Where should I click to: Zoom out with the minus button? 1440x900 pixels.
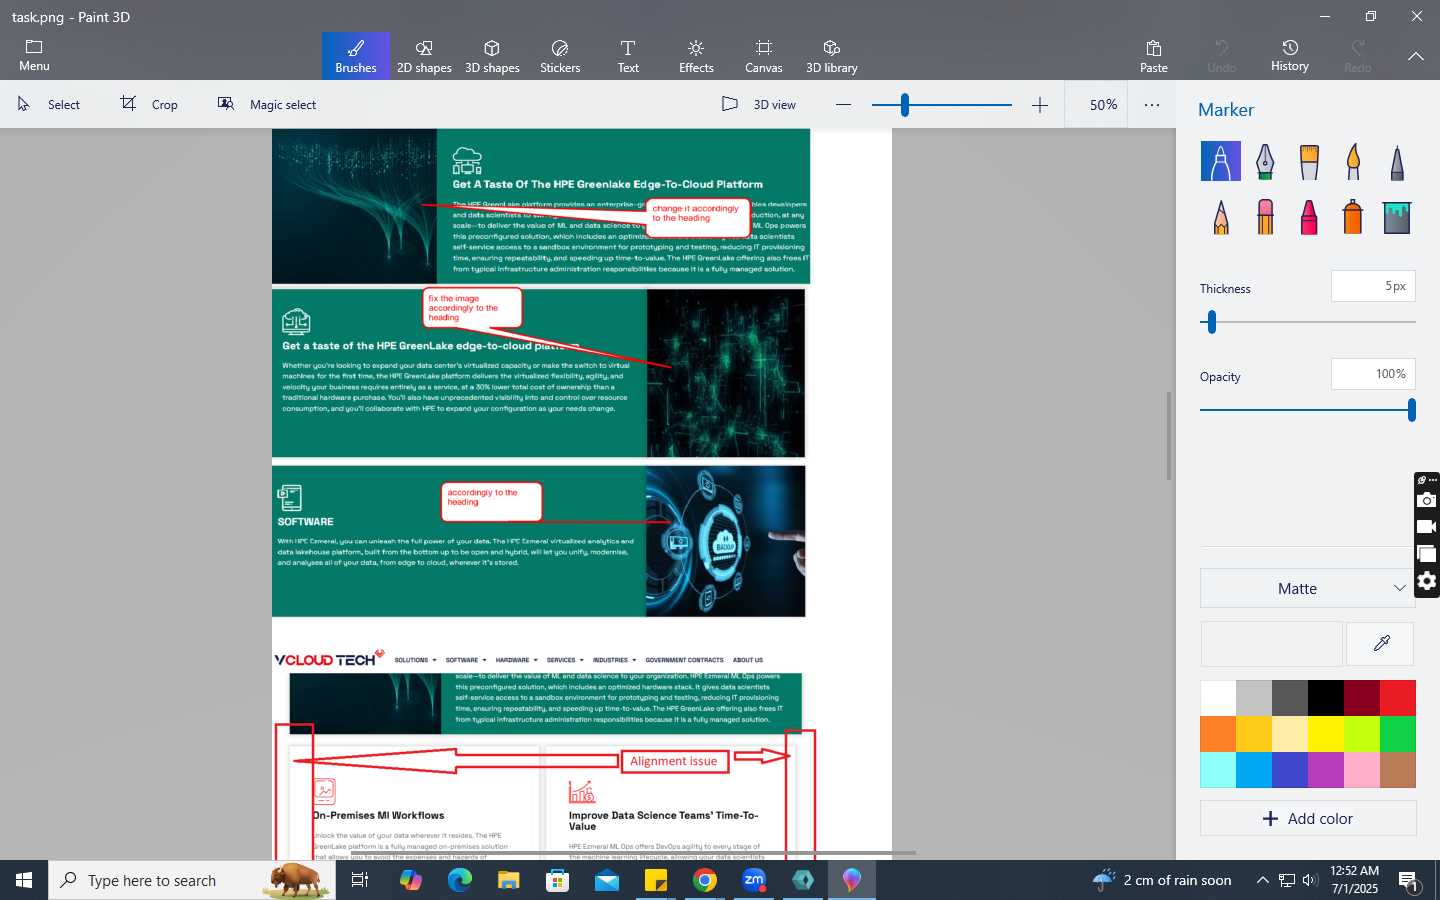[x=843, y=105]
